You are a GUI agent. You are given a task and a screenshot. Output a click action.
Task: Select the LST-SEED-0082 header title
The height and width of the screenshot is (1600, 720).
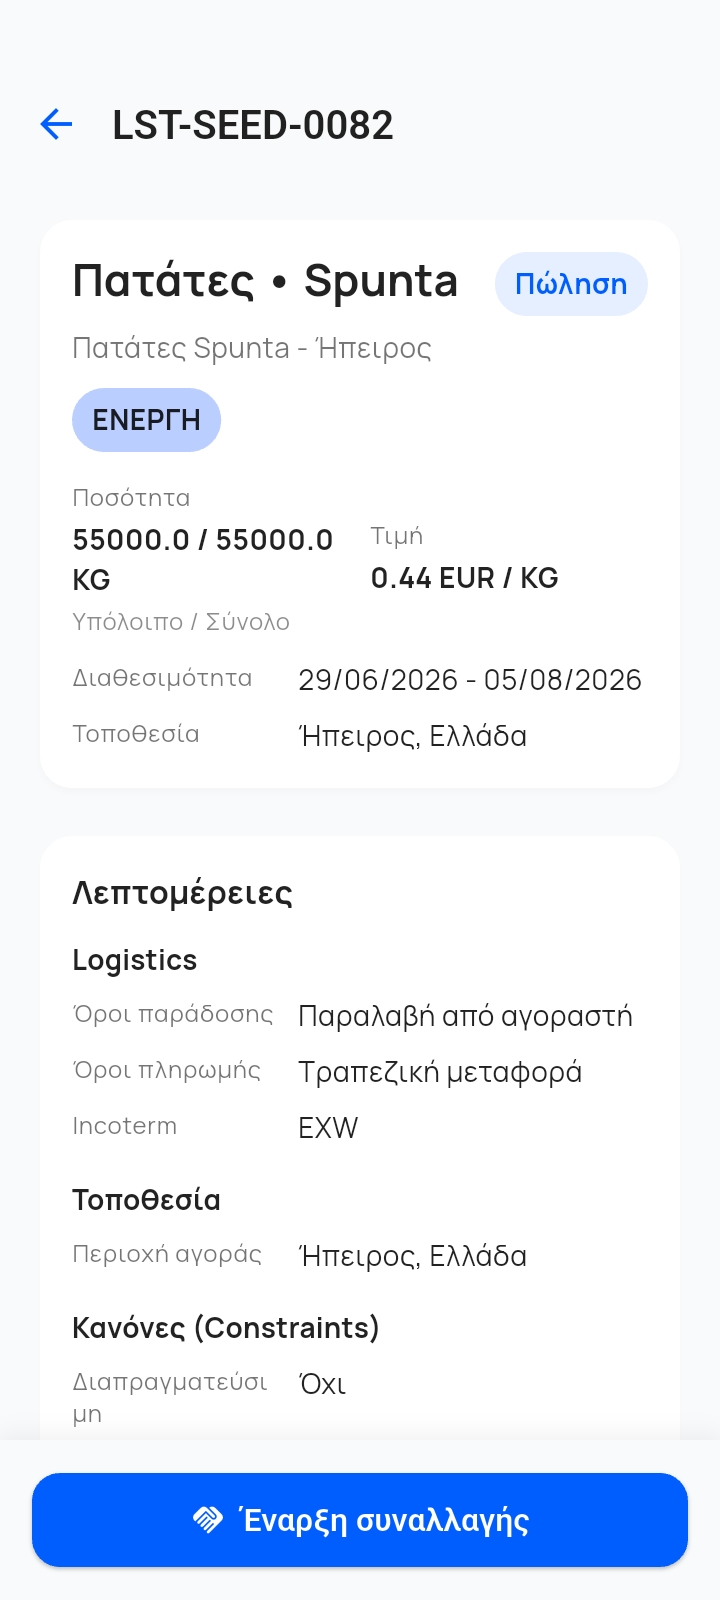(x=253, y=125)
